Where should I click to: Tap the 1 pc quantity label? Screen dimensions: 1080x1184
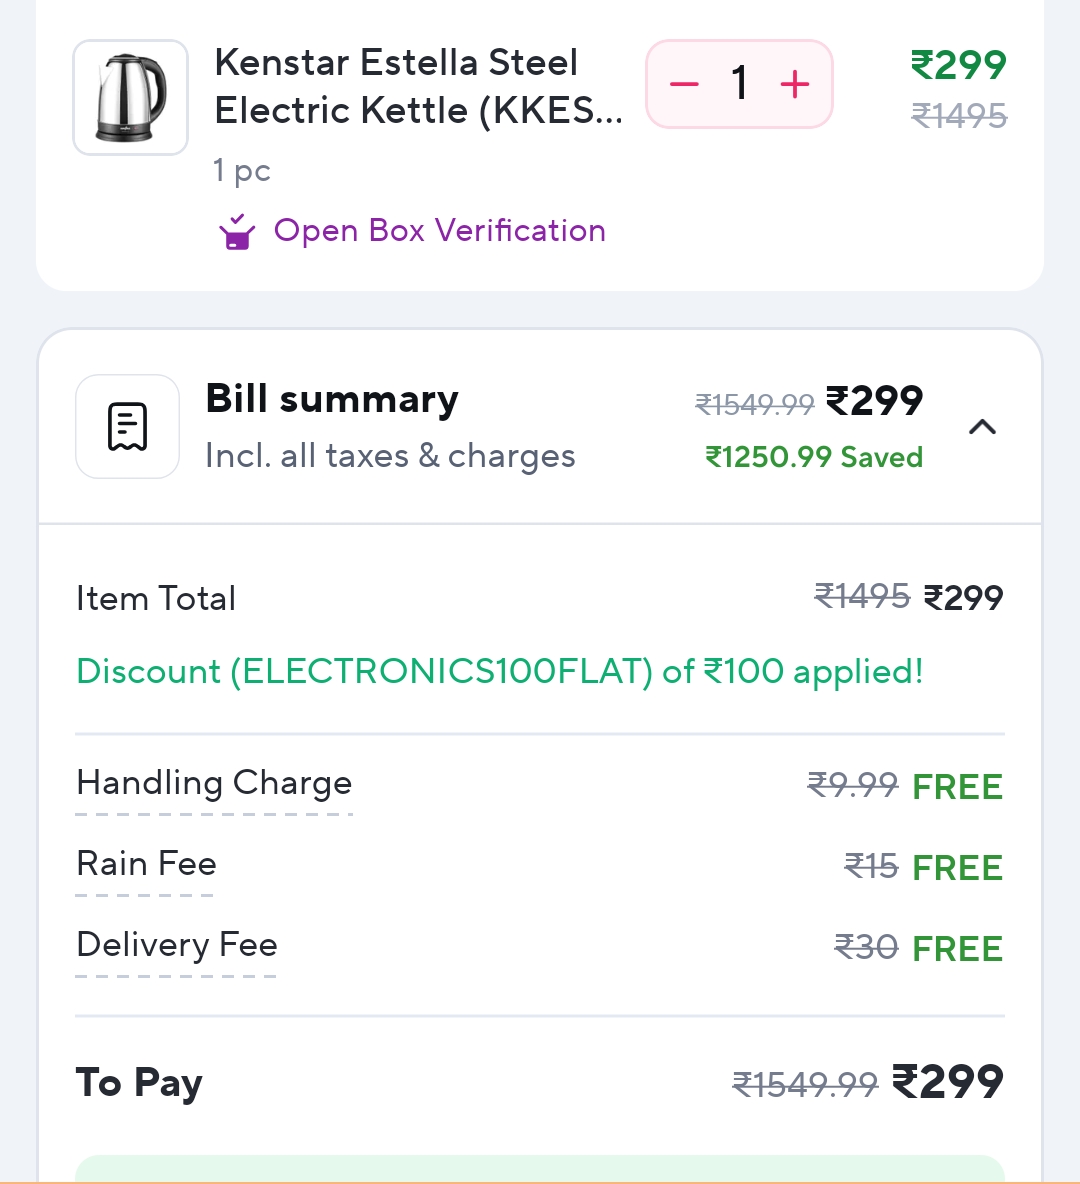point(241,171)
